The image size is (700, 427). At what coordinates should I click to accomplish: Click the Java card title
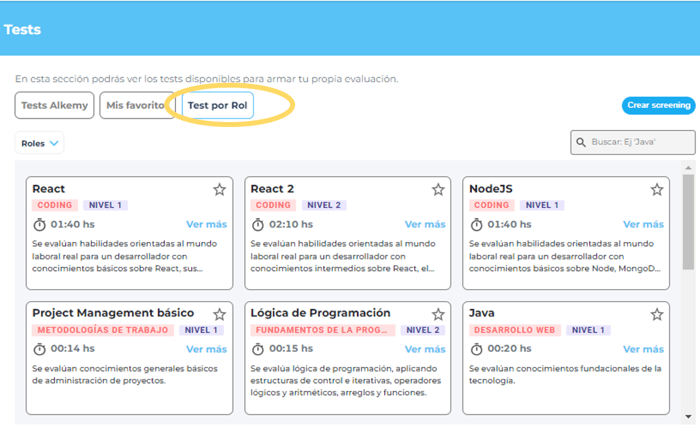[x=481, y=313]
